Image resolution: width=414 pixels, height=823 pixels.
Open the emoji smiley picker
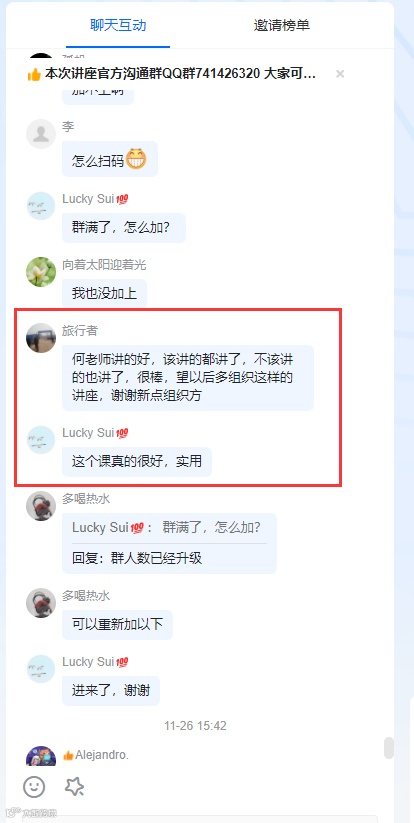pyautogui.click(x=34, y=786)
